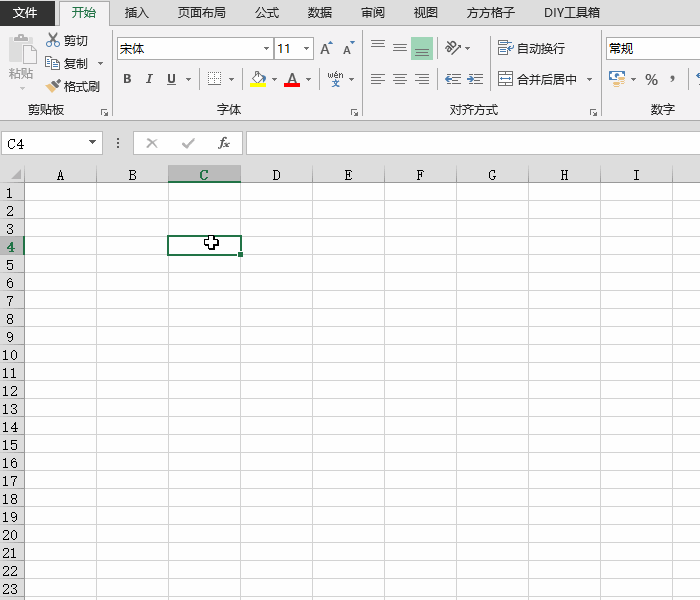Screen dimensions: 700x600
Task: Open the 常规 number format box
Action: pyautogui.click(x=653, y=48)
